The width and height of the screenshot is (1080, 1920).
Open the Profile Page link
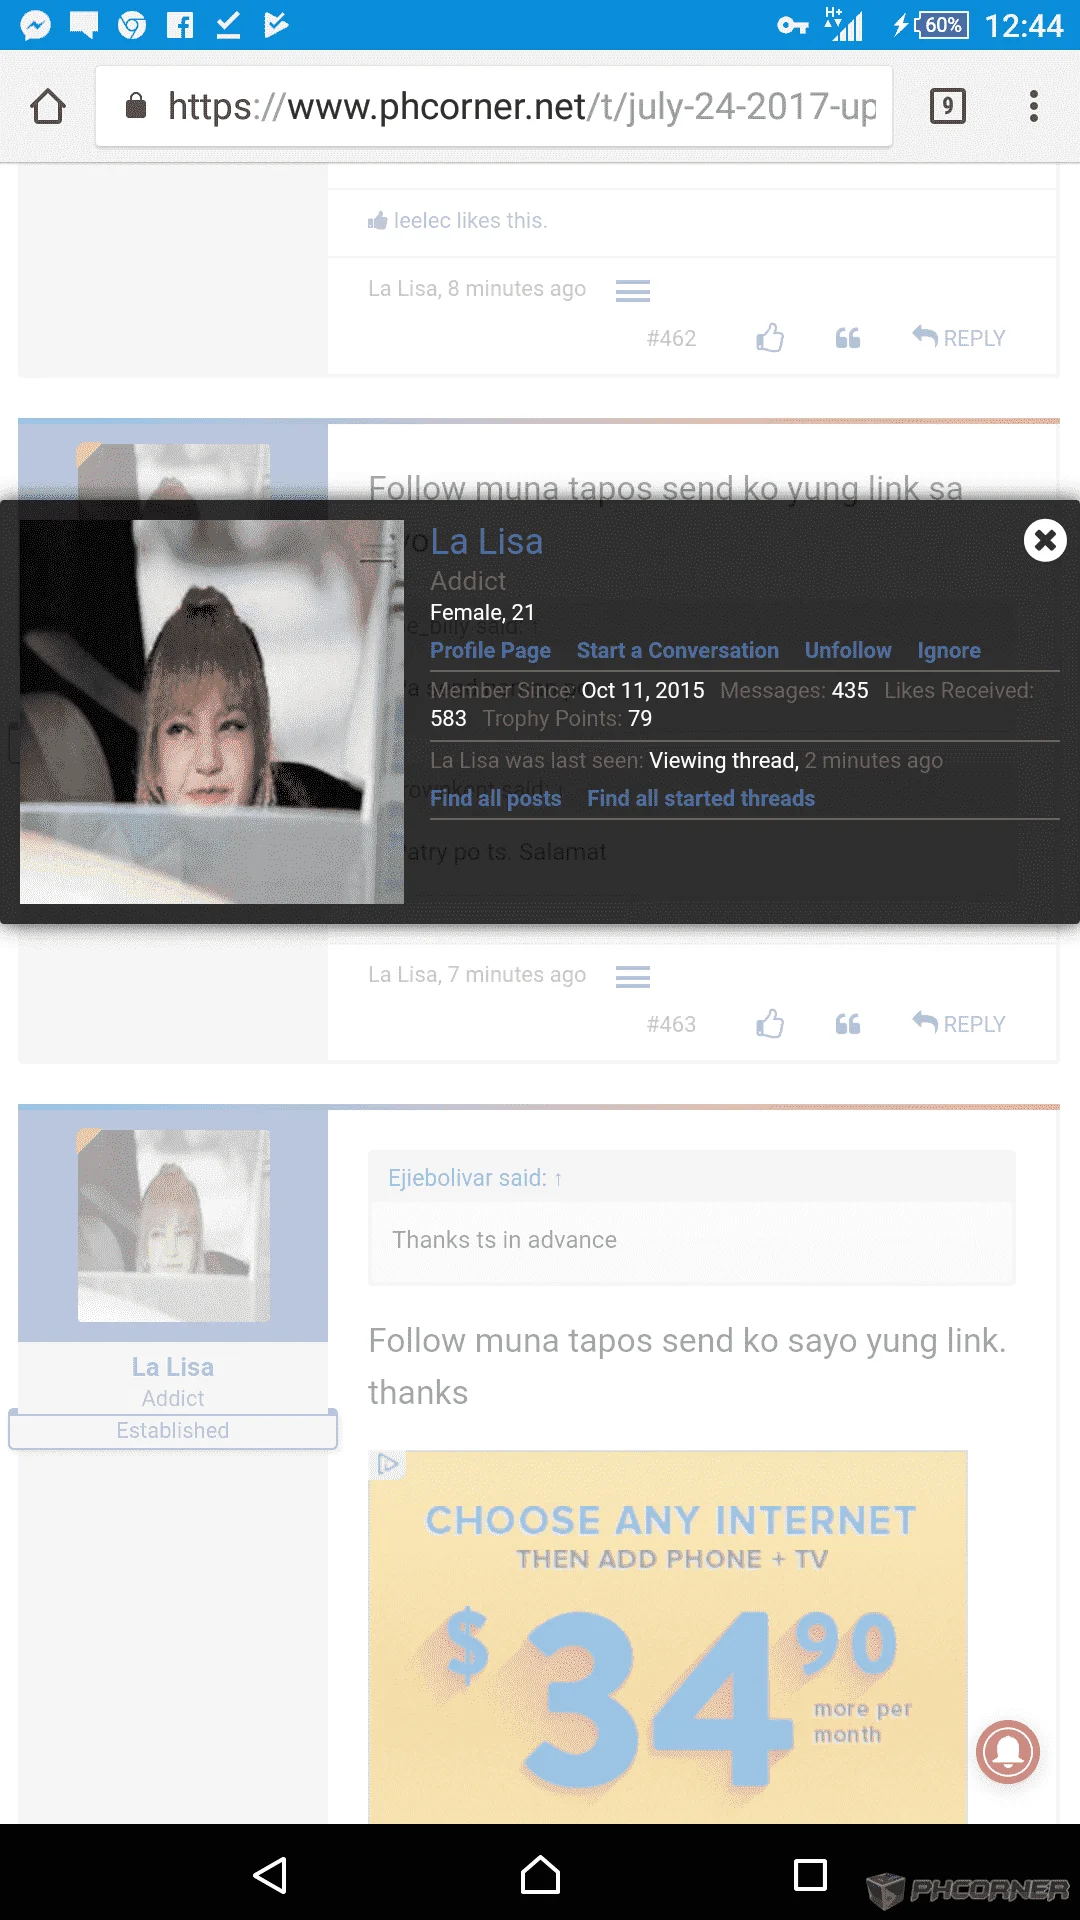[490, 650]
